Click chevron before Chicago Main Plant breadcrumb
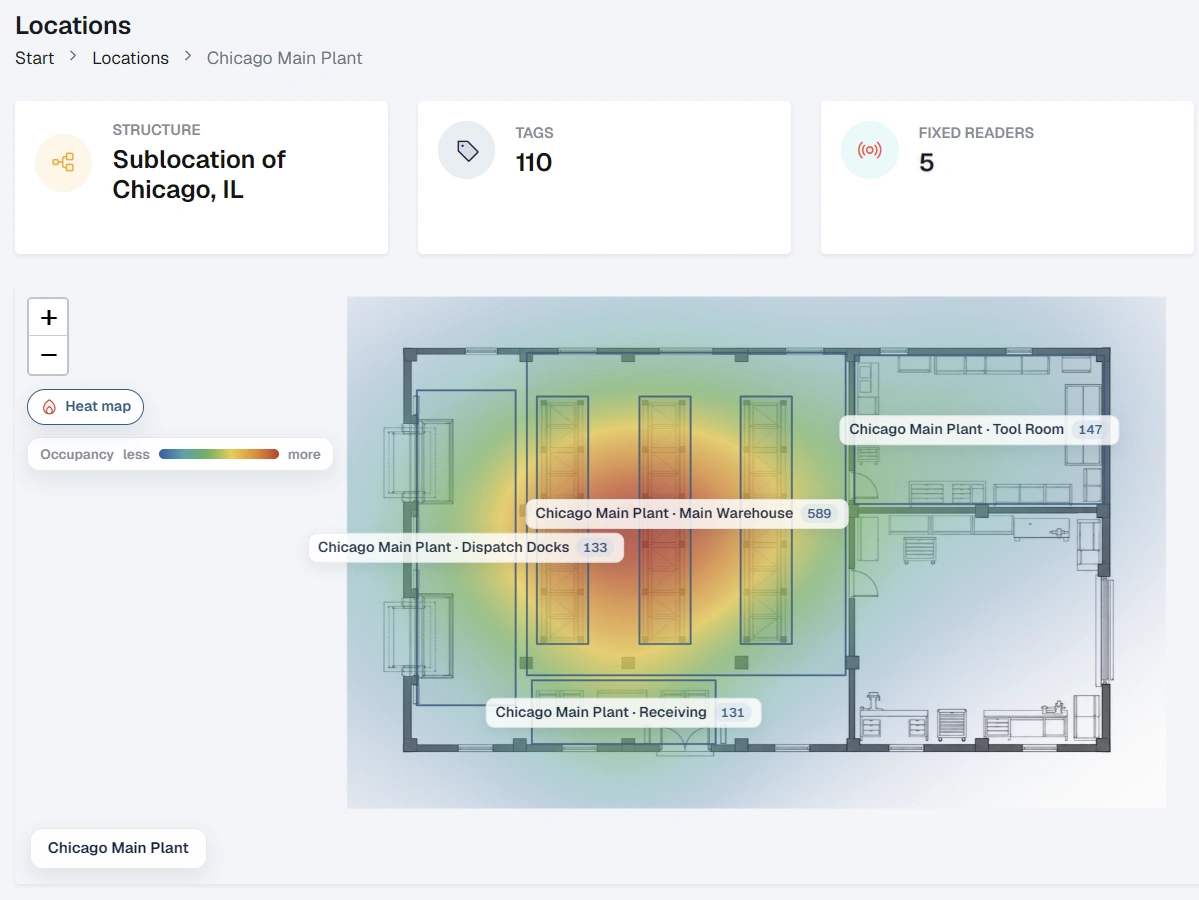This screenshot has height=900, width=1199. [188, 56]
